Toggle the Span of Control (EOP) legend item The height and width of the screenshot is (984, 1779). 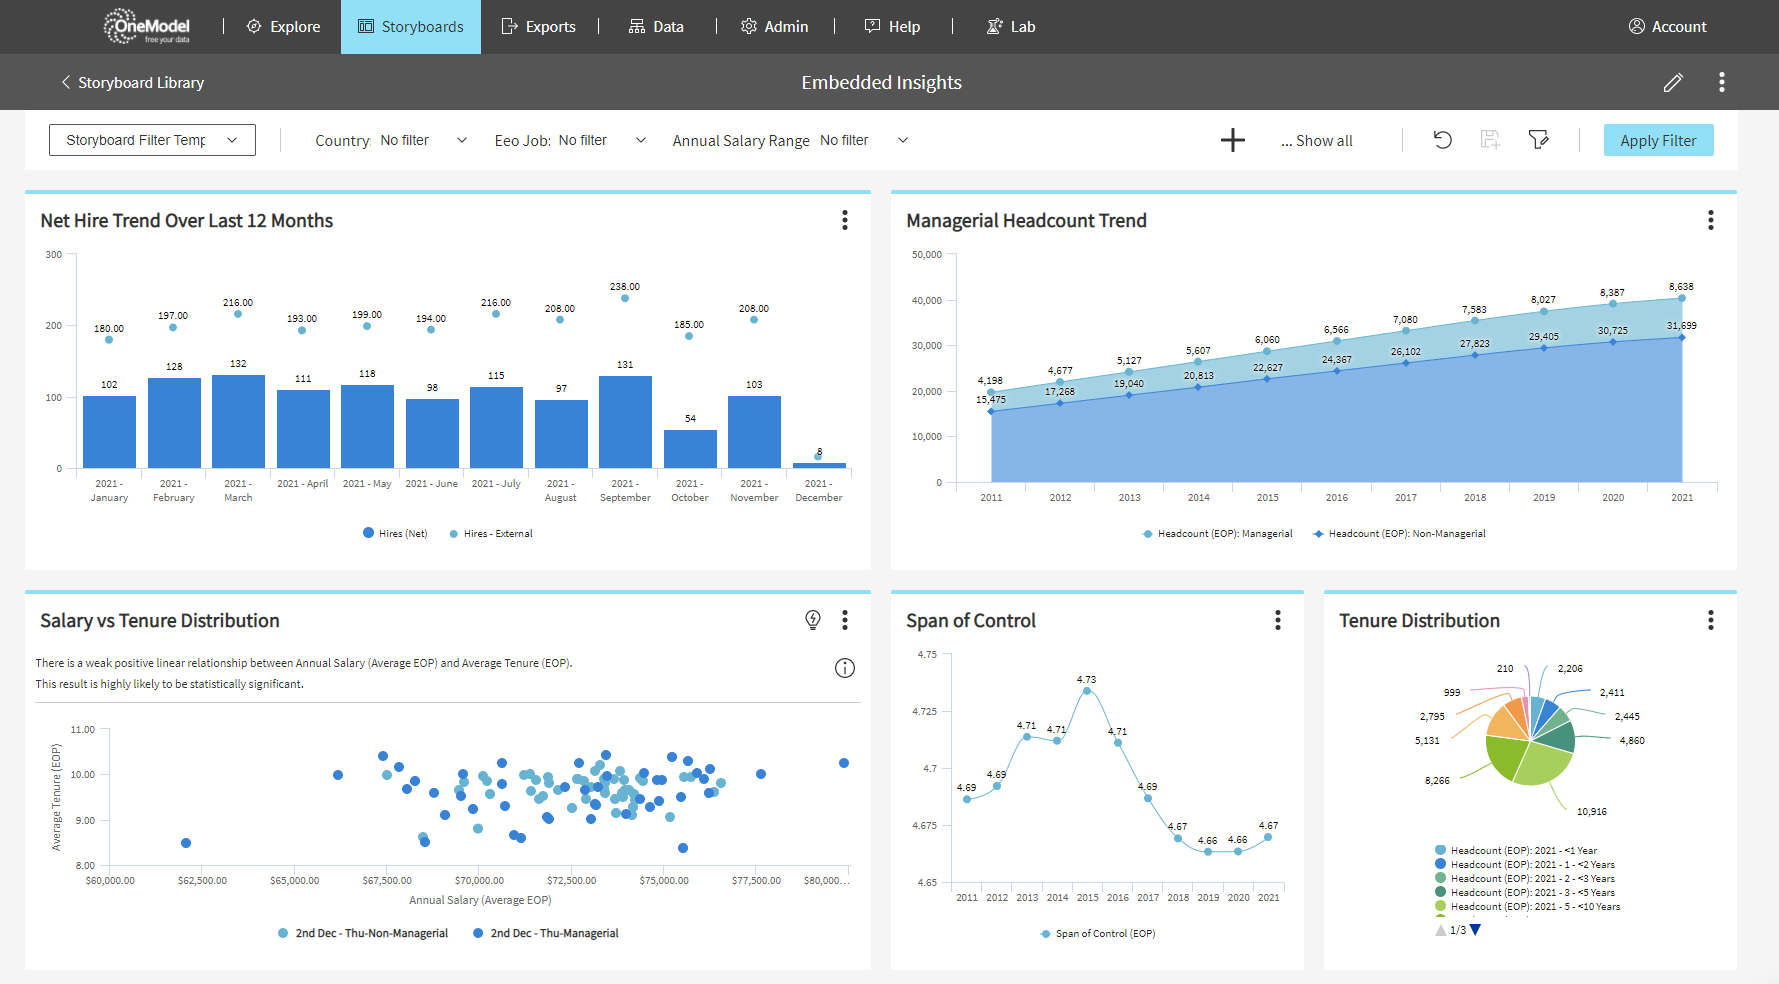tap(1097, 933)
